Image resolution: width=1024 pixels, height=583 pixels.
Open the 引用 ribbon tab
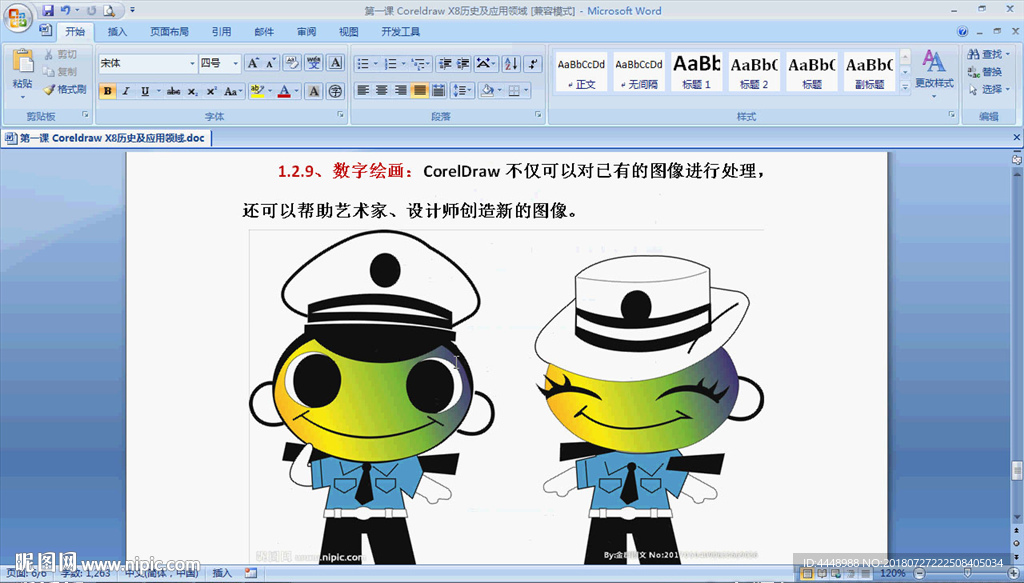click(x=221, y=31)
